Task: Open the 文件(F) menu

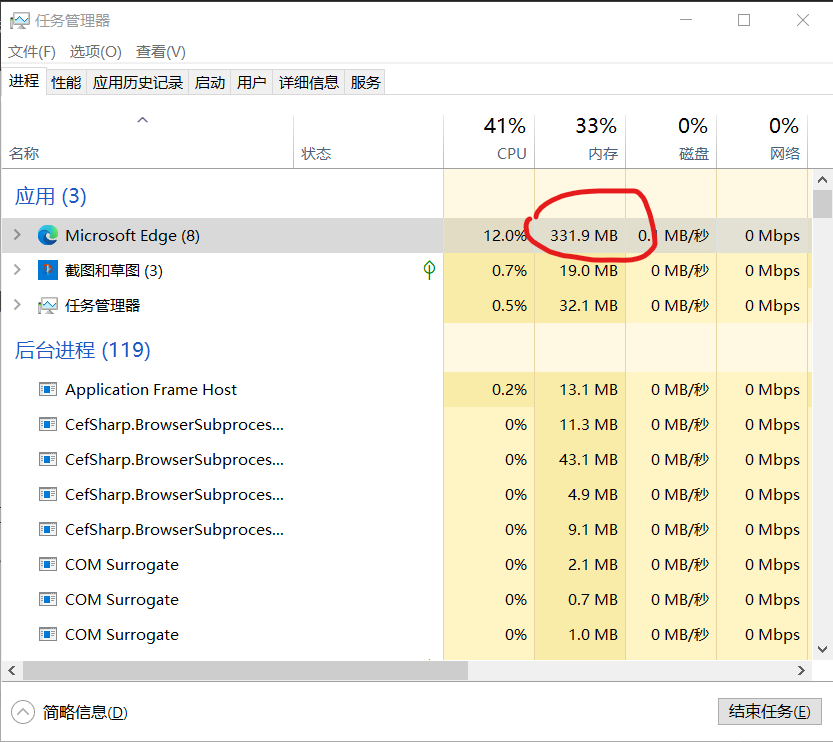Action: [32, 52]
